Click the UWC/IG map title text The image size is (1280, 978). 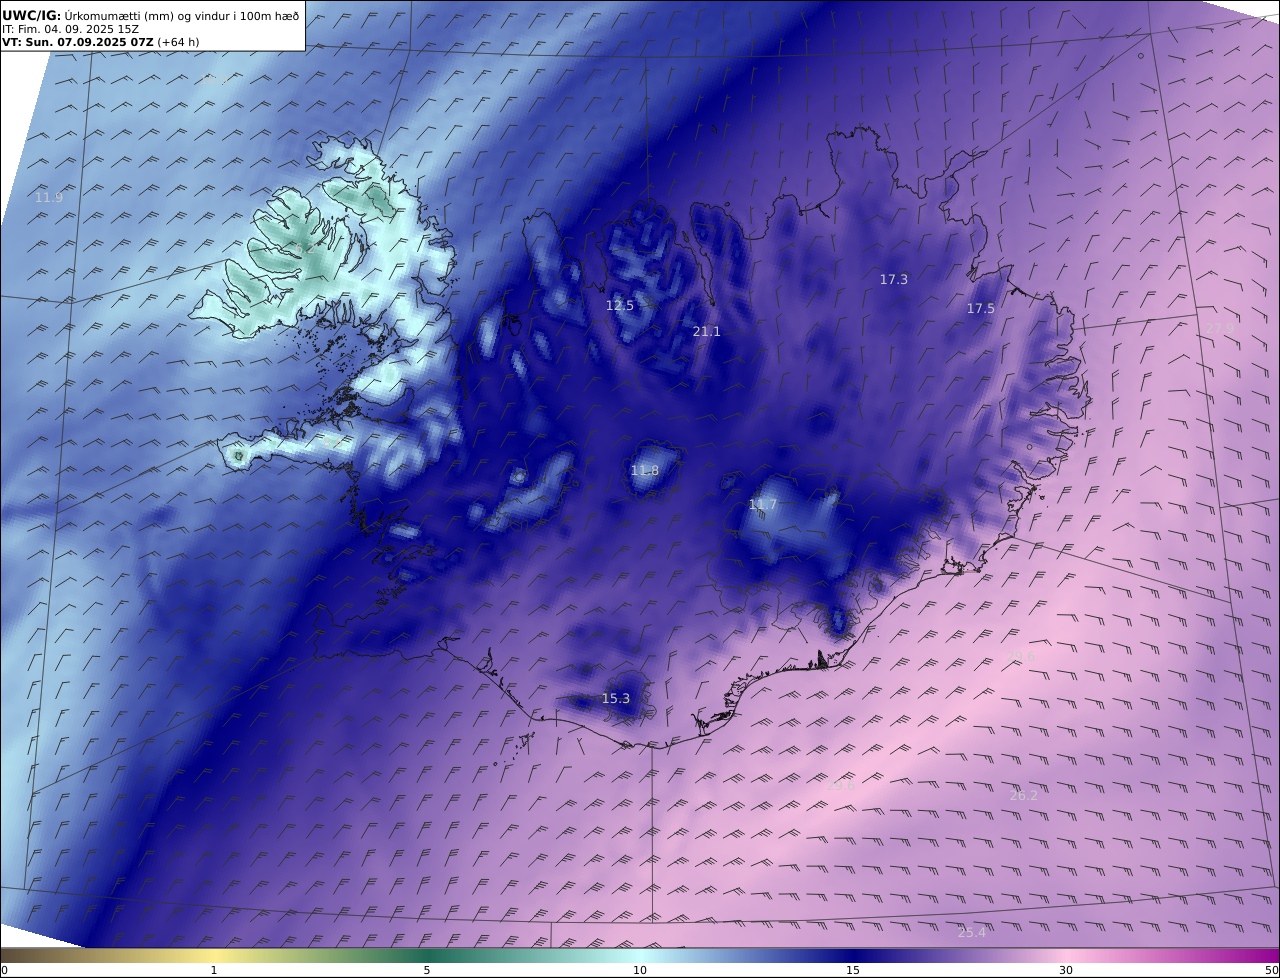[x=150, y=15]
